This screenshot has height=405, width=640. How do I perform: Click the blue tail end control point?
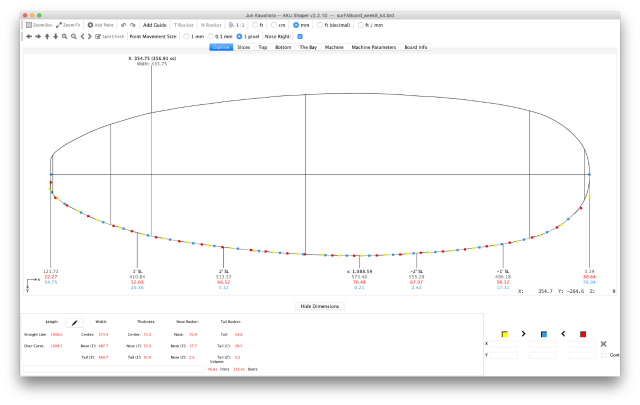click(51, 174)
